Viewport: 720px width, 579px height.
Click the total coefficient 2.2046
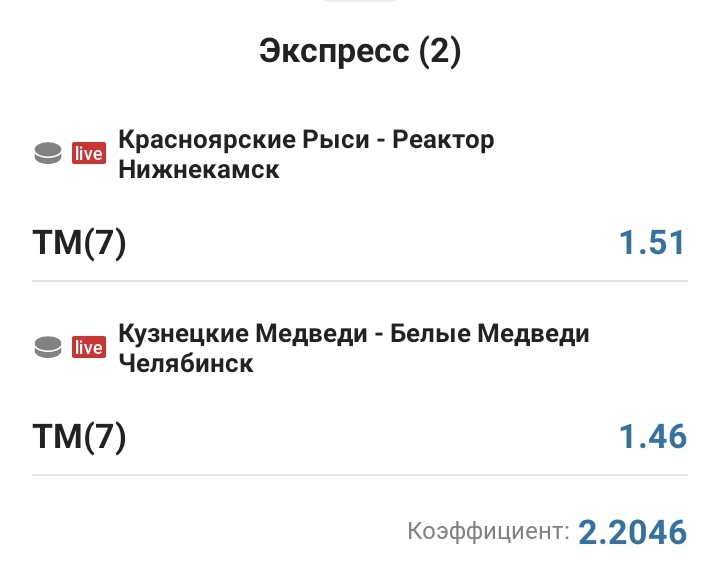pyautogui.click(x=633, y=531)
